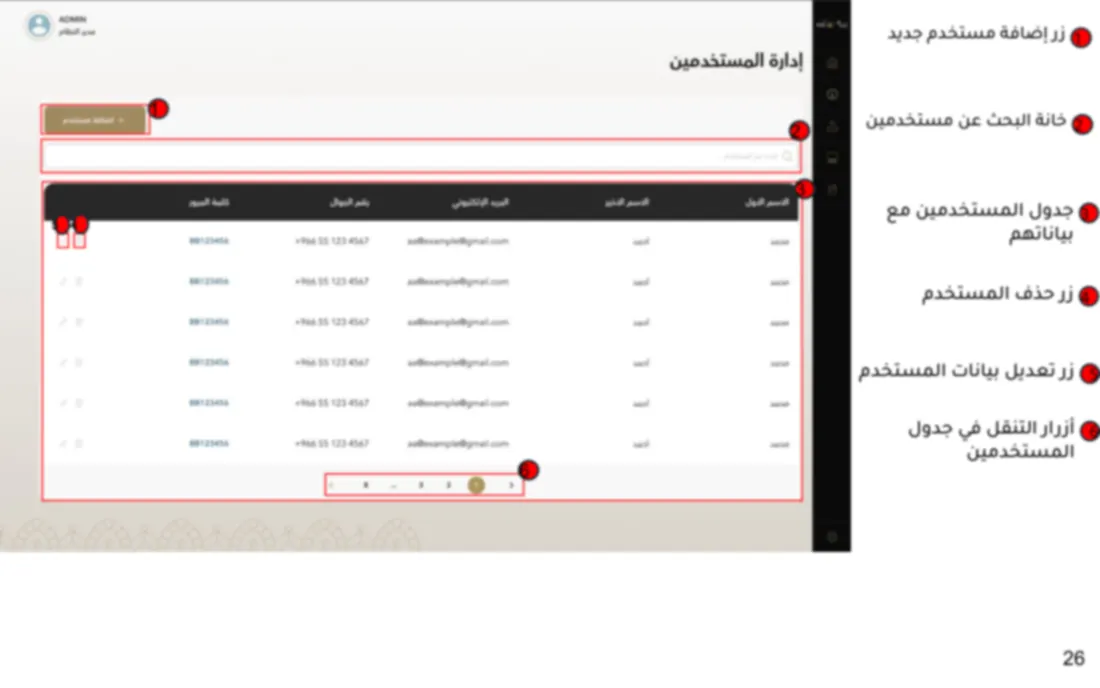Click the +966 55 123 4567 phone in the first row
Screen dimensions: 1100x688
[332, 241]
